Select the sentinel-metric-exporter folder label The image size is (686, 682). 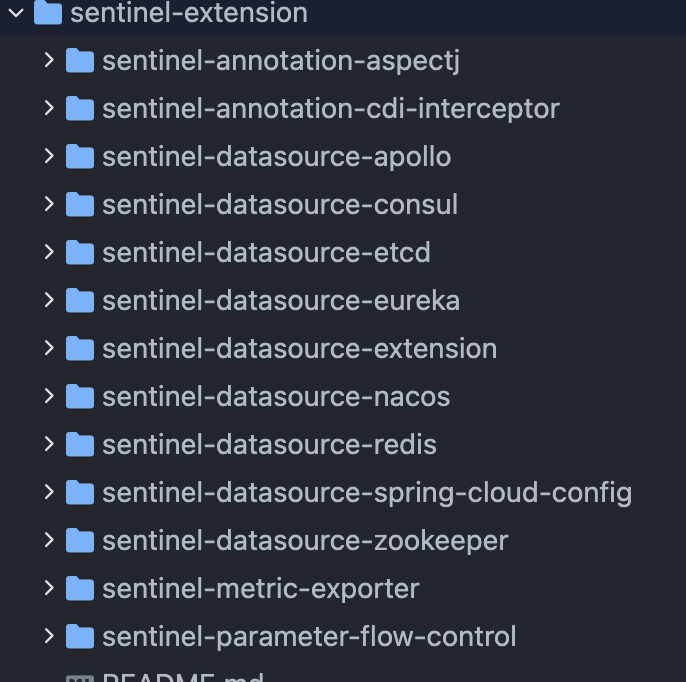(261, 589)
